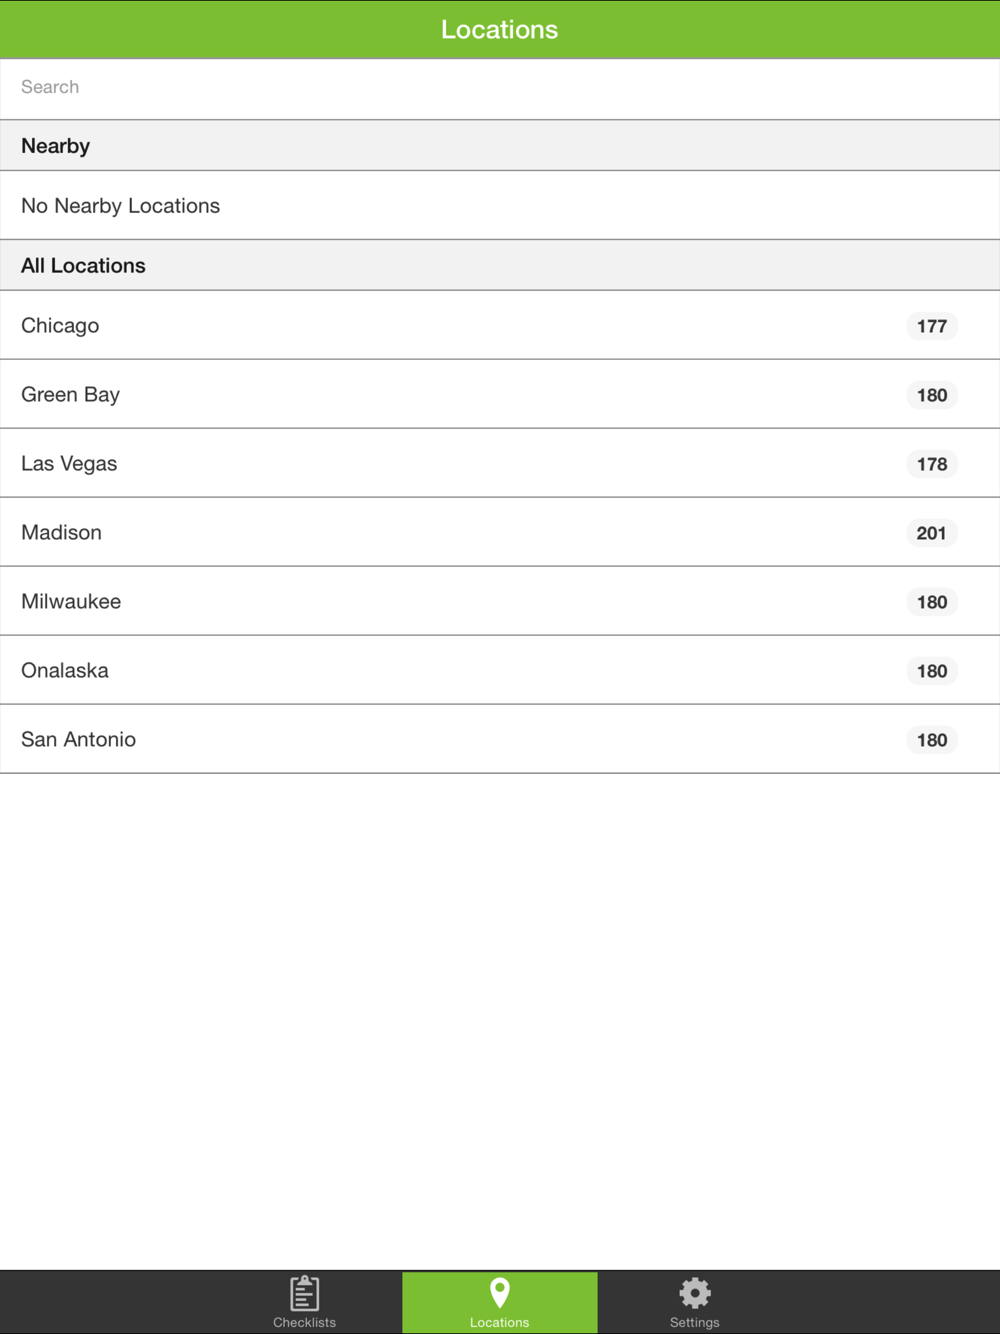Select the No Nearby Locations row

coord(500,205)
